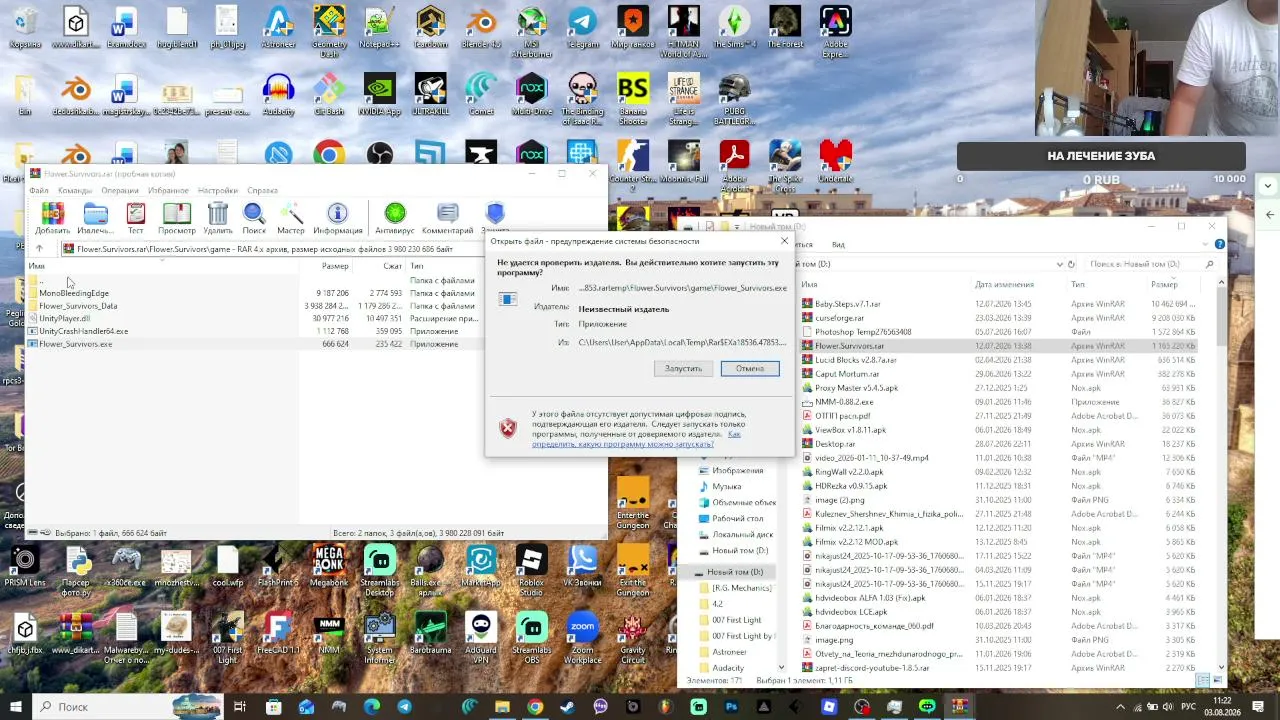Run the Антивирус scan tool in WinRAR

pyautogui.click(x=395, y=219)
